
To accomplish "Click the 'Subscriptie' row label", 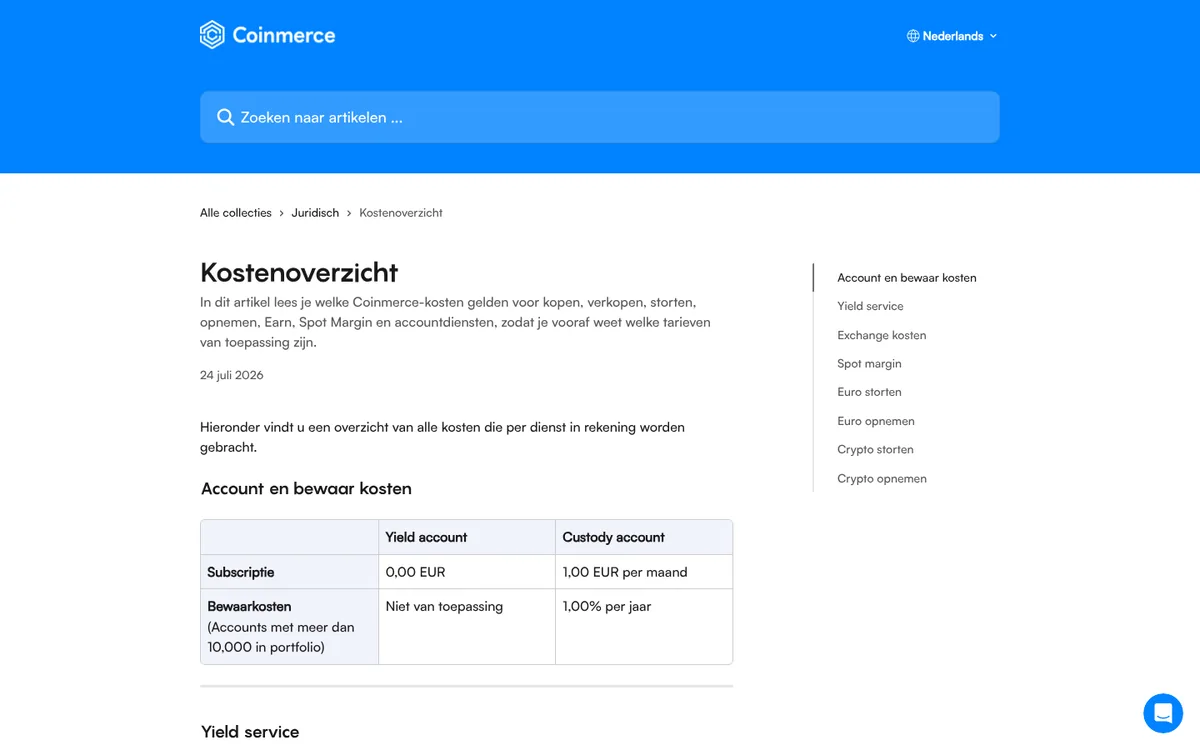I will coord(241,572).
